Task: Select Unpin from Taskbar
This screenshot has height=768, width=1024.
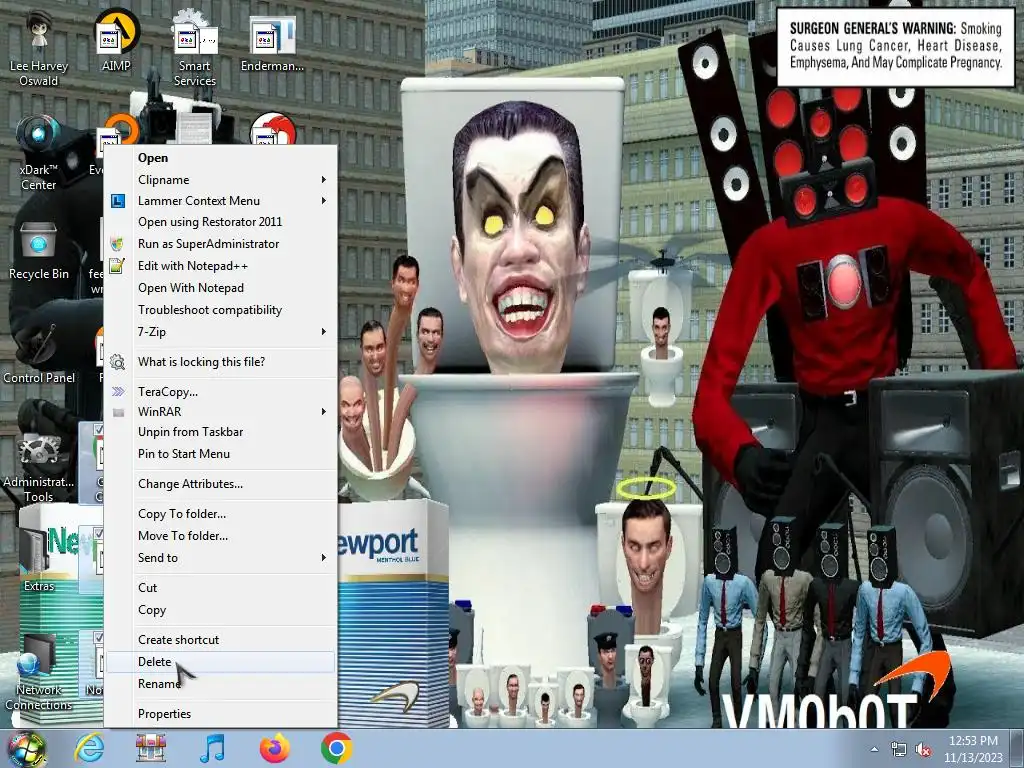Action: tap(220, 432)
